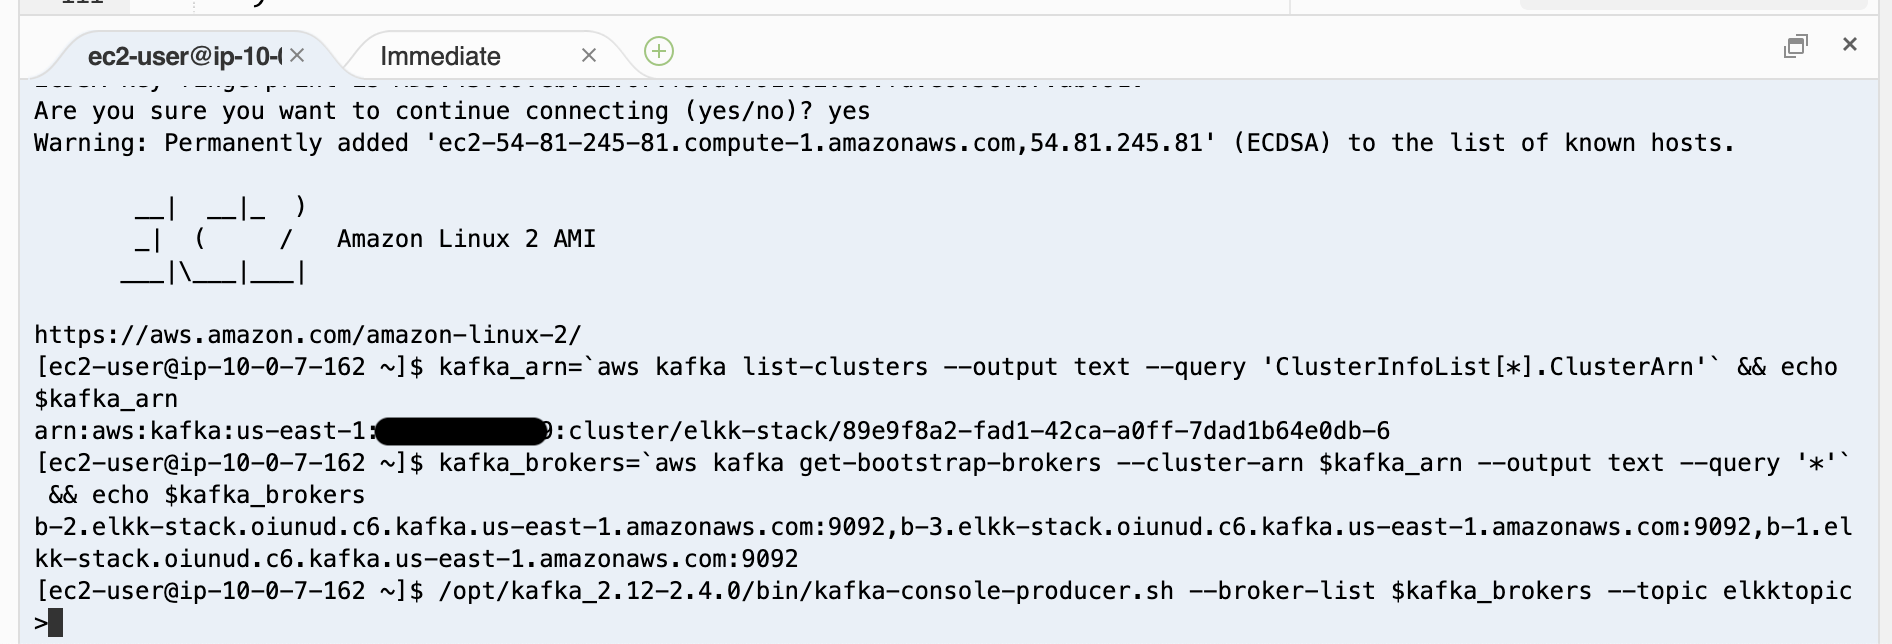Click the elkktopic topic name in the command
1892x644 pixels.
point(1787,591)
